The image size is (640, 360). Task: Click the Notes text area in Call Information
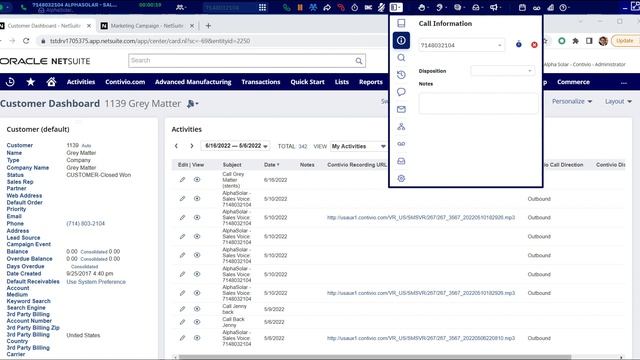point(478,103)
